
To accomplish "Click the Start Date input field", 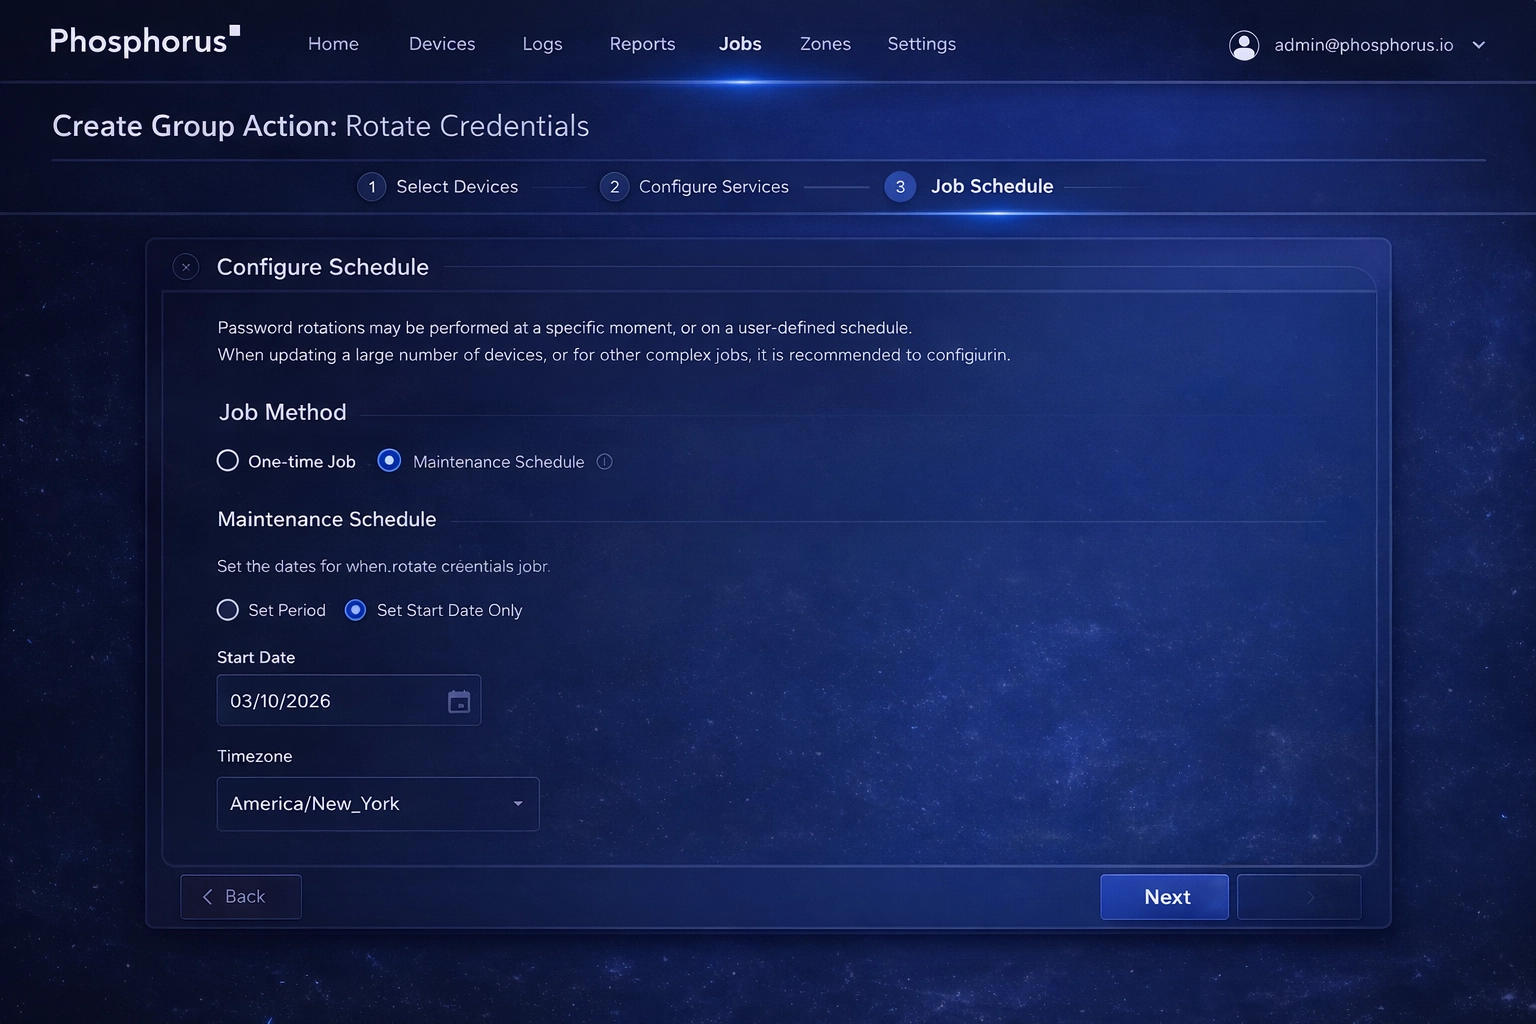I will tap(330, 701).
